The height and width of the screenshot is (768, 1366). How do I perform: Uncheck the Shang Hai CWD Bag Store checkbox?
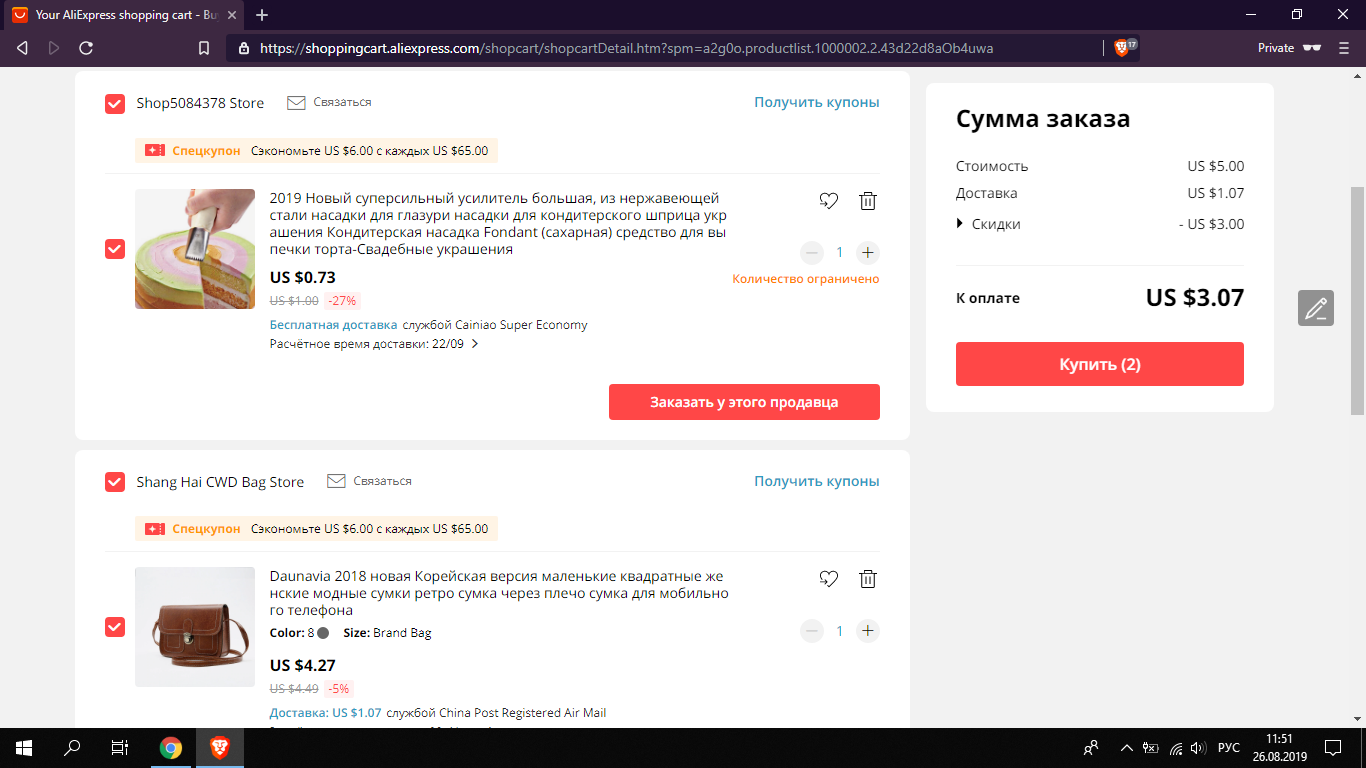[x=115, y=482]
